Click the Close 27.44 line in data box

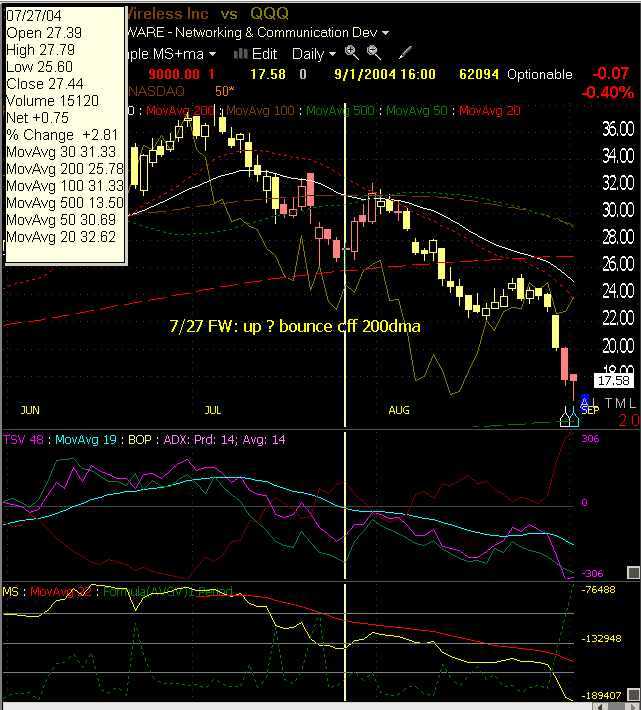45,84
